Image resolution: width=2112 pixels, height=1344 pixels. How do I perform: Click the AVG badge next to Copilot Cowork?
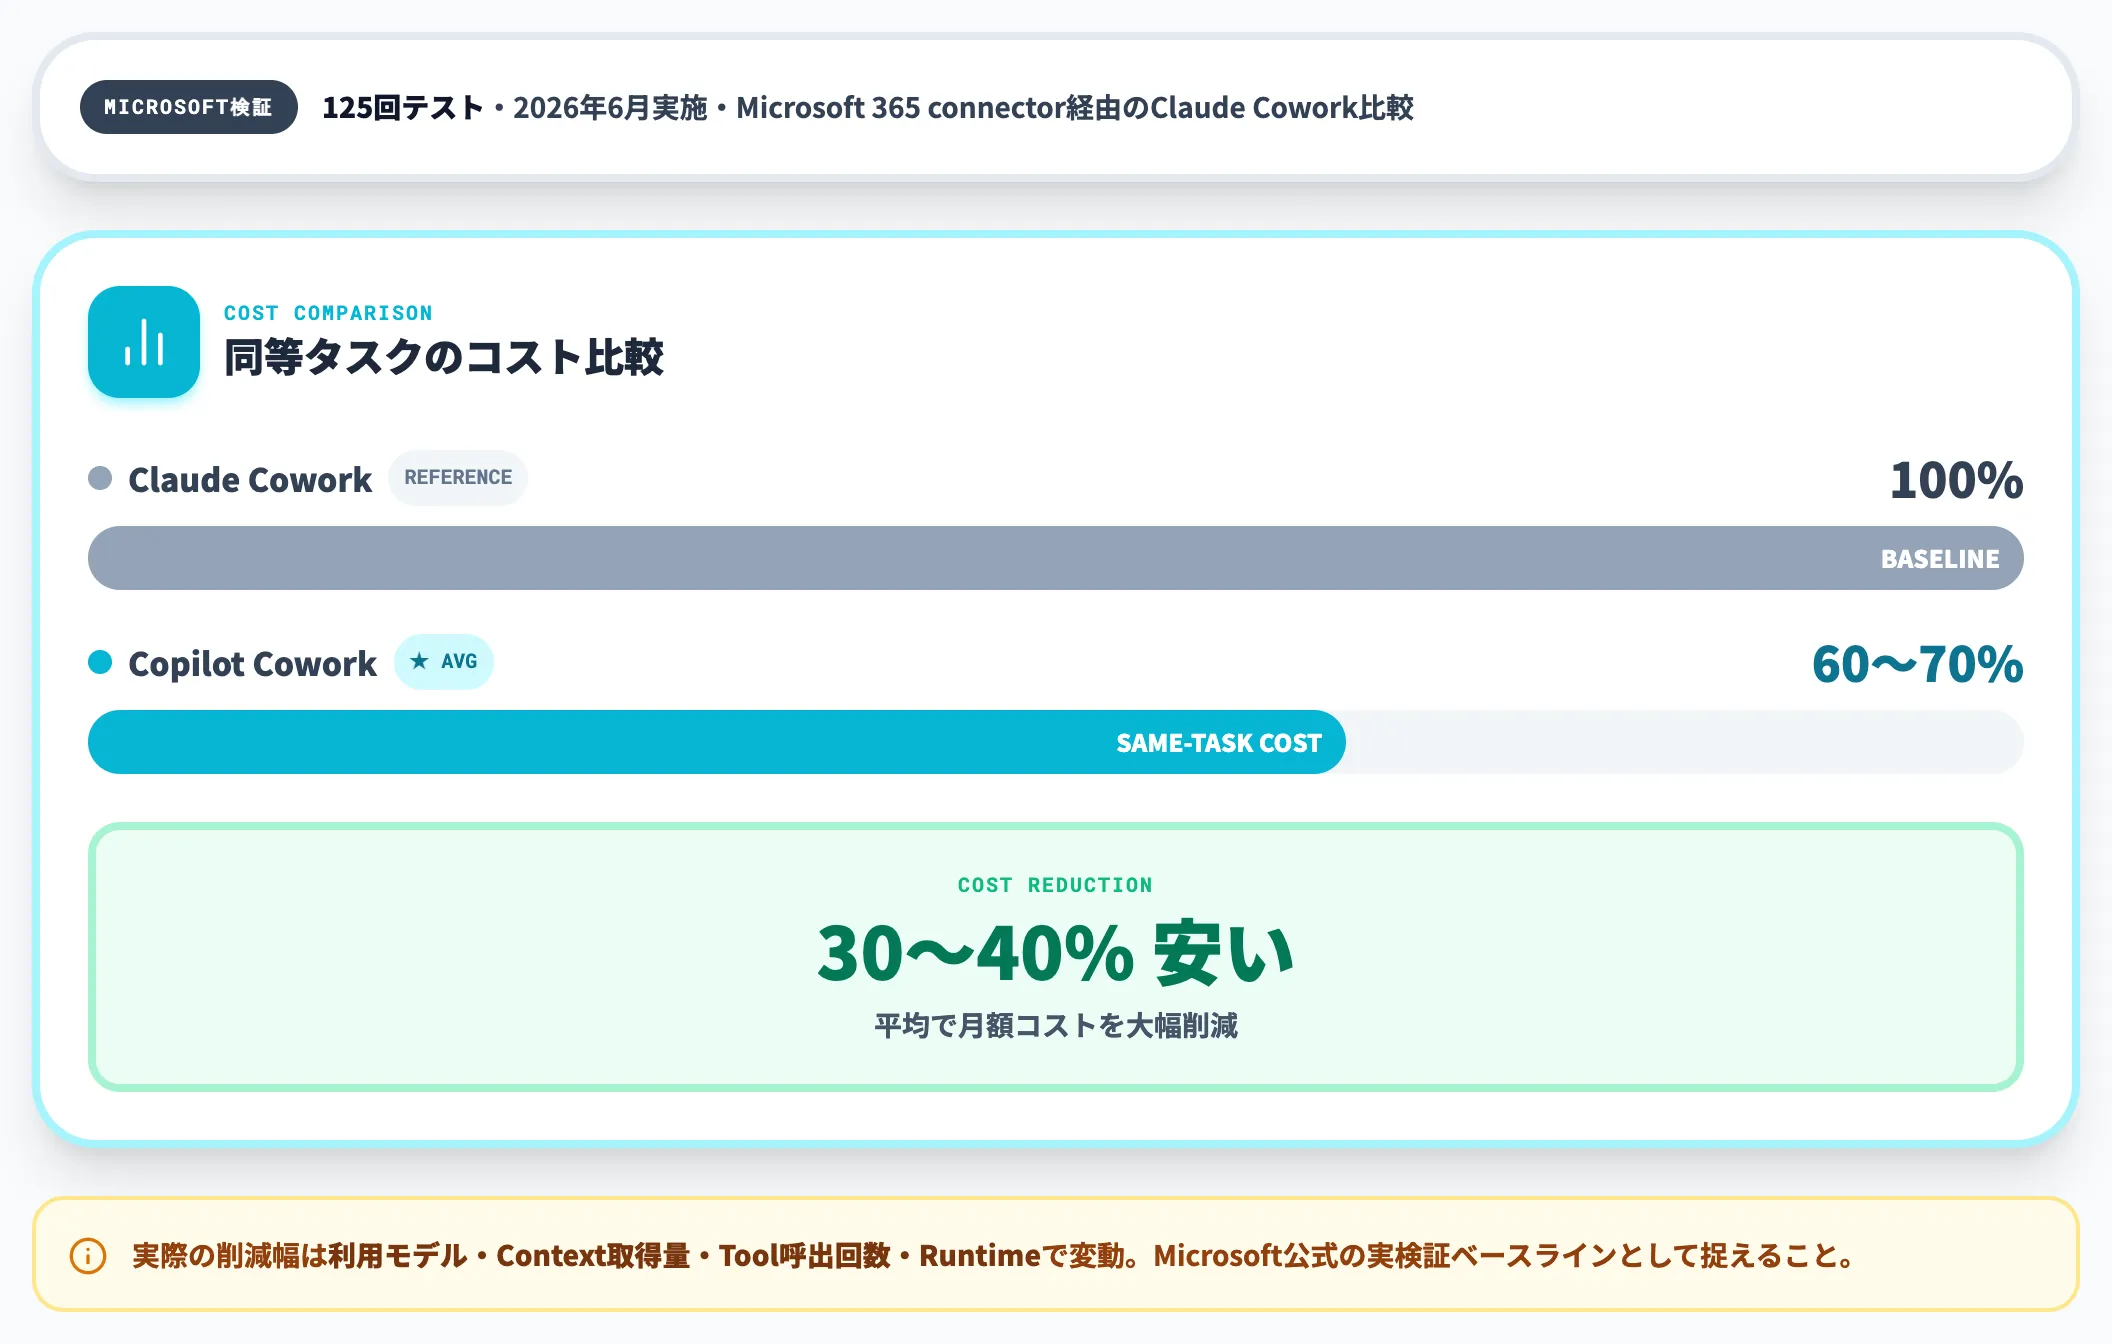[x=444, y=662]
